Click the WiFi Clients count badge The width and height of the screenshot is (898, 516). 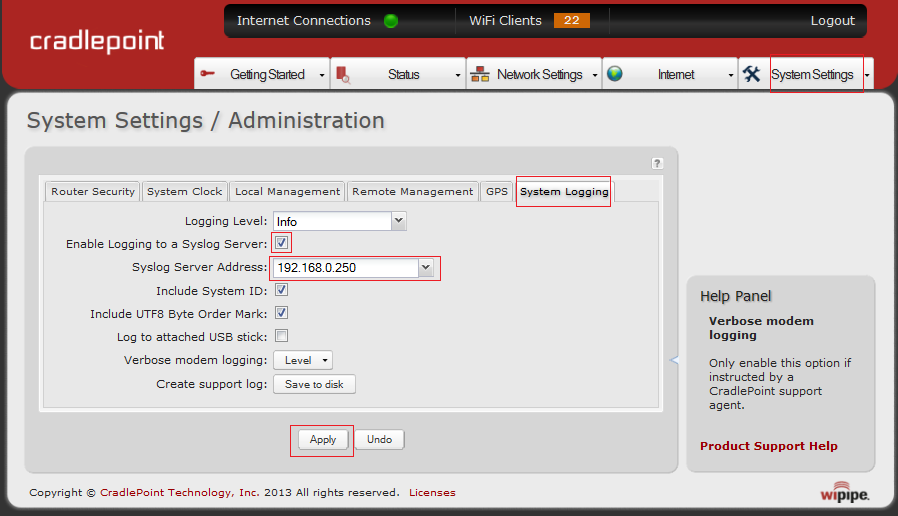coord(571,21)
